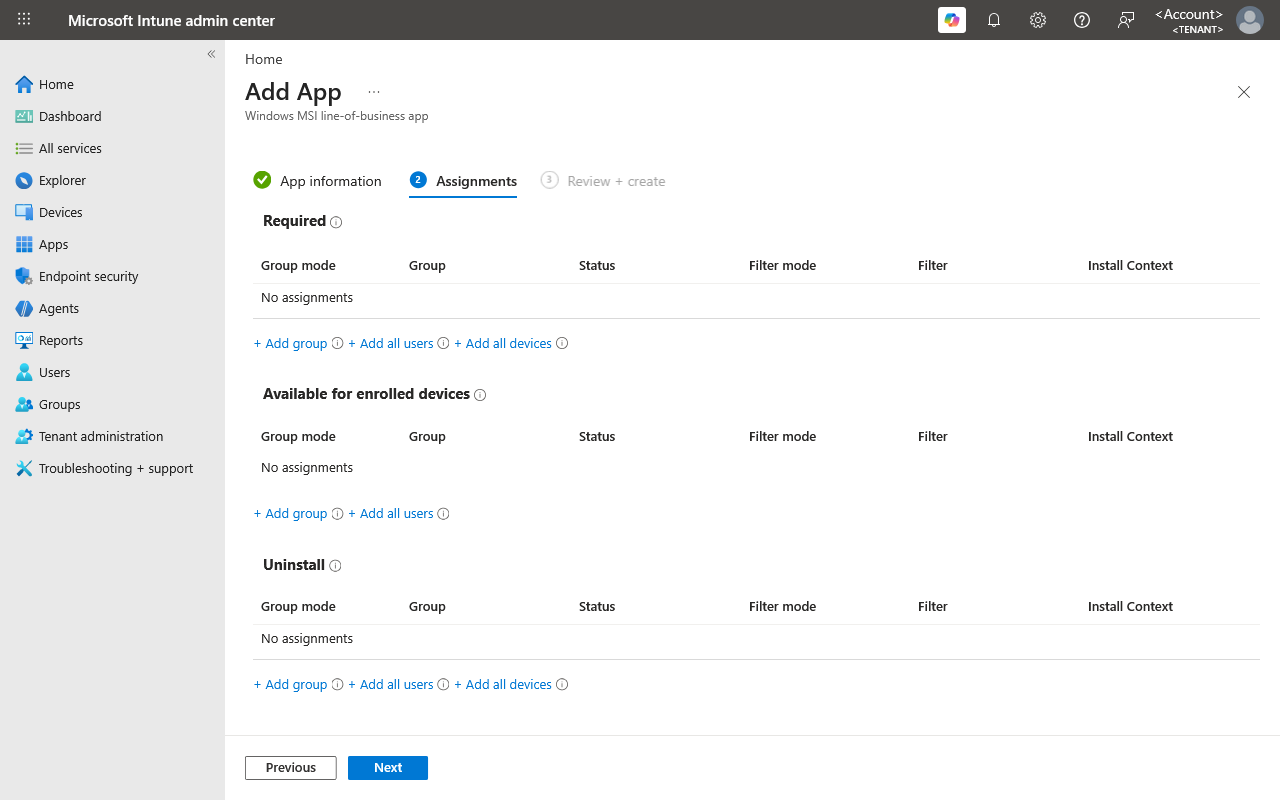Open the settings gear
Viewport: 1280px width, 800px height.
coord(1038,20)
